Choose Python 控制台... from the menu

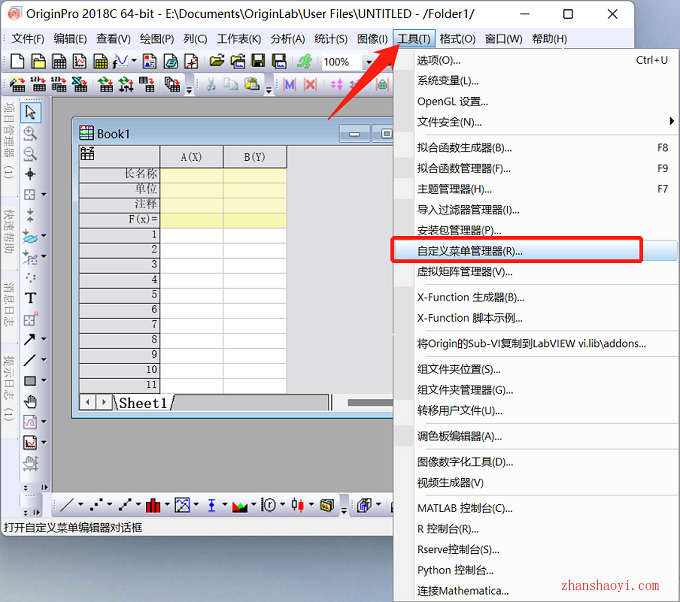click(x=536, y=570)
